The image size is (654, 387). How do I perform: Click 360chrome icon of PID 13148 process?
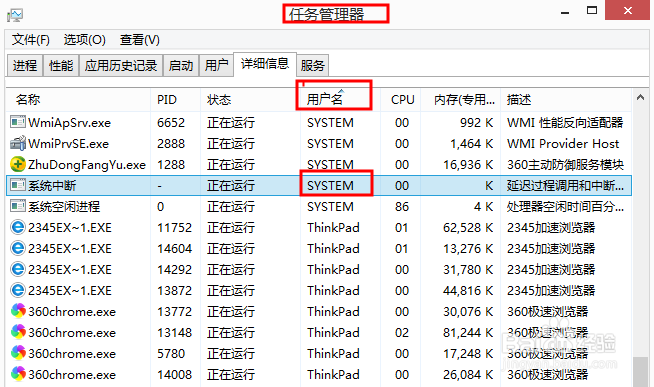pyautogui.click(x=18, y=332)
